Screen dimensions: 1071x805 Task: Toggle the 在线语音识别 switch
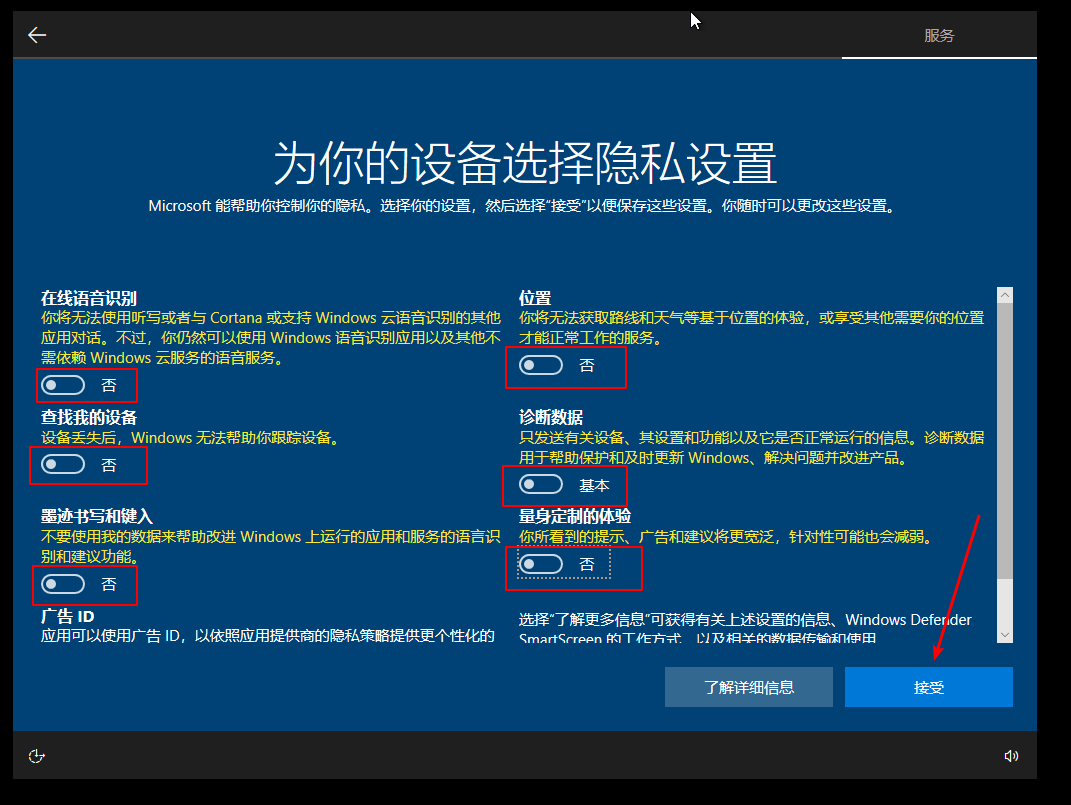coord(62,385)
